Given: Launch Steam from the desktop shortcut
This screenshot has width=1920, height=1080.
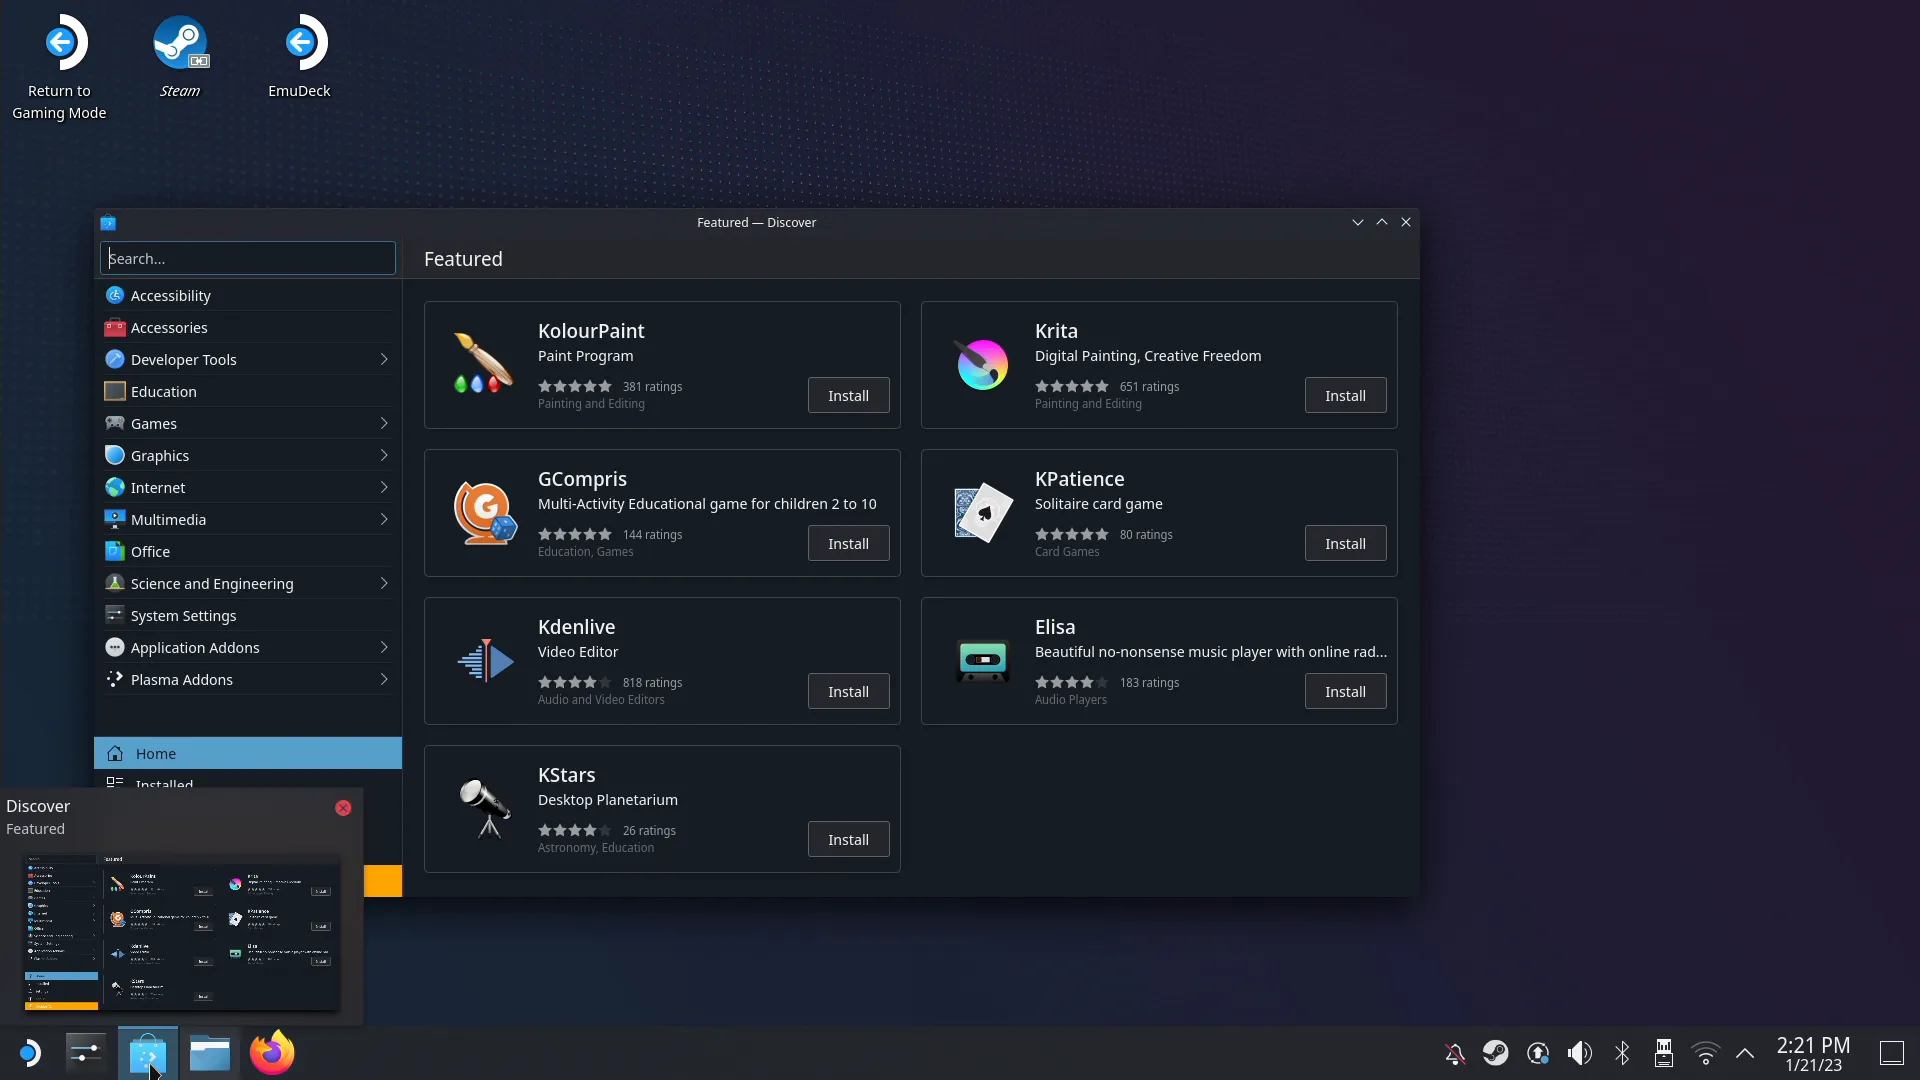Looking at the screenshot, I should 180,55.
